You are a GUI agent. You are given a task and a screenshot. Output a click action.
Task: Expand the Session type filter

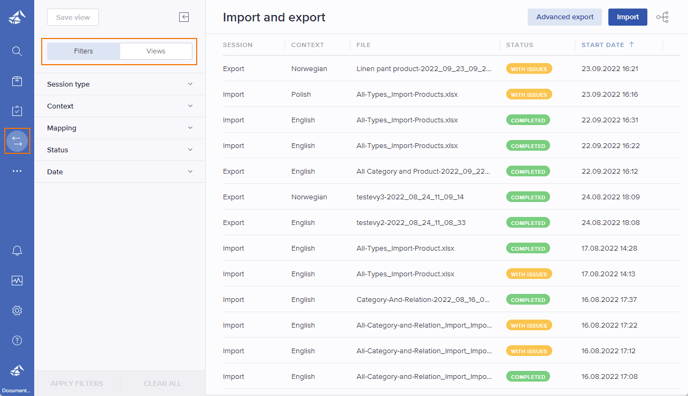pyautogui.click(x=119, y=84)
